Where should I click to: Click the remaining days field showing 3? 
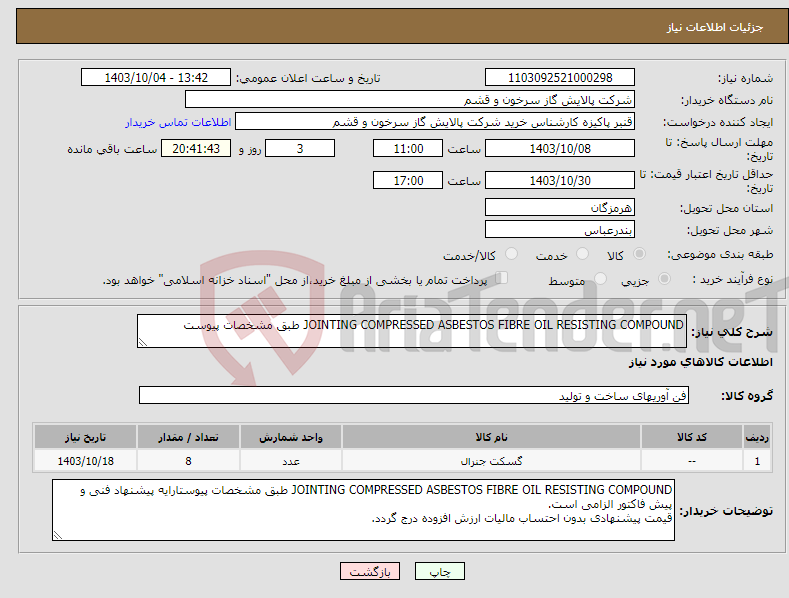coord(300,148)
